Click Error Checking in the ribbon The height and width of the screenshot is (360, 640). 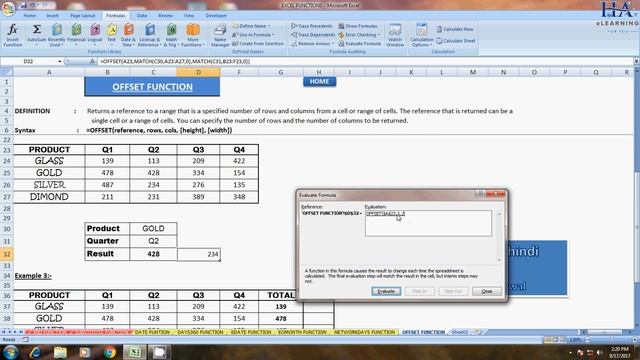(358, 35)
